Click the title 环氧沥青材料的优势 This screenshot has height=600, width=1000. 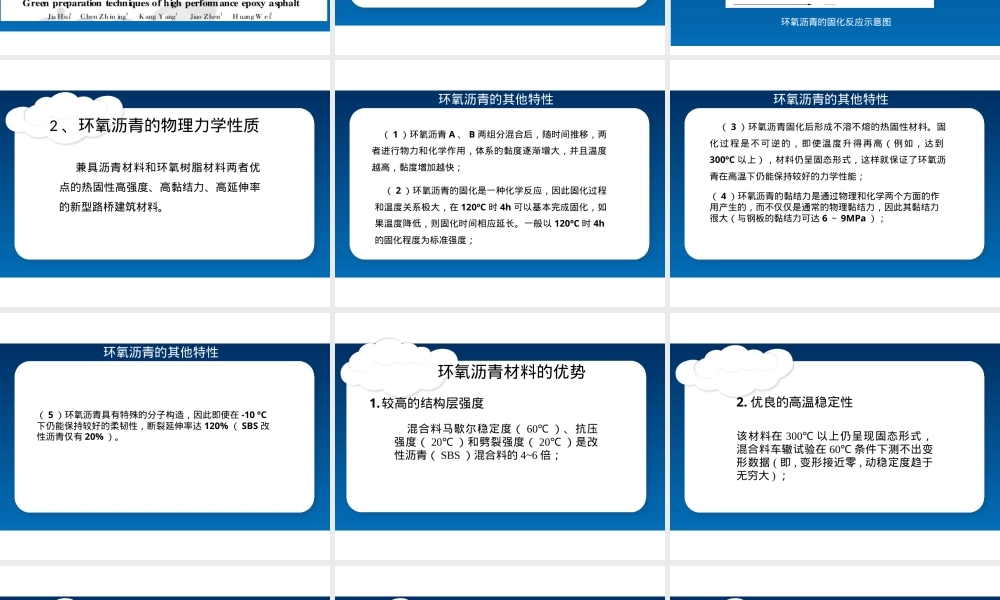(x=511, y=372)
